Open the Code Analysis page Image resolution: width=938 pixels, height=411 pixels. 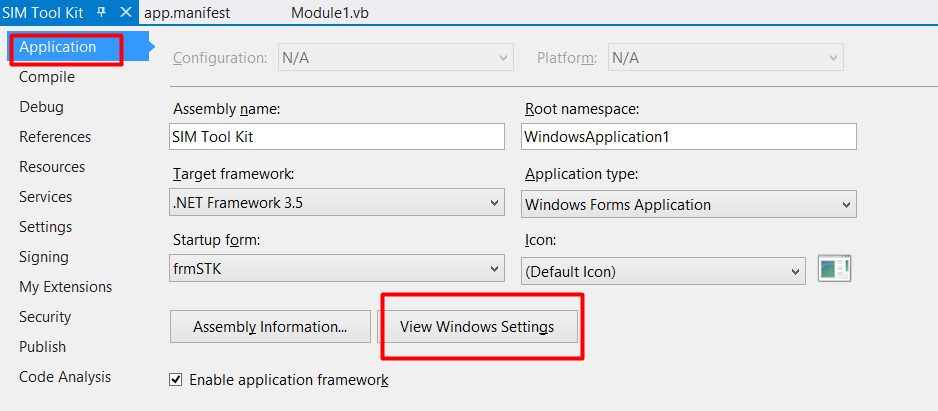tap(65, 377)
